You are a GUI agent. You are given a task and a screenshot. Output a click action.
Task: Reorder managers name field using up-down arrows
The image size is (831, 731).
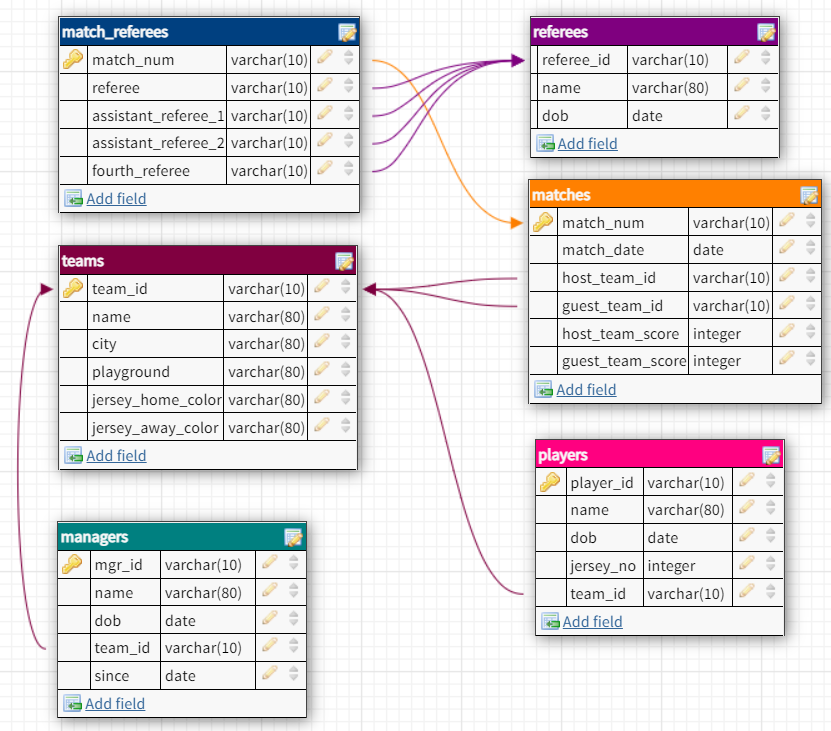point(293,590)
